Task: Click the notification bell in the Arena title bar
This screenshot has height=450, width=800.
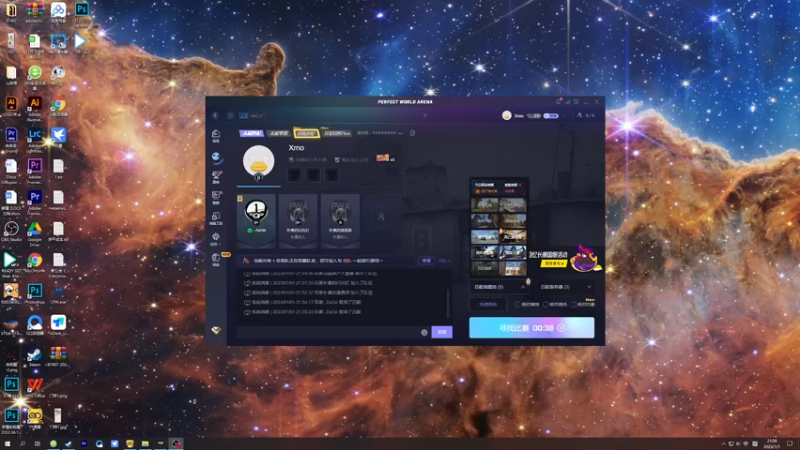Action: (x=559, y=102)
